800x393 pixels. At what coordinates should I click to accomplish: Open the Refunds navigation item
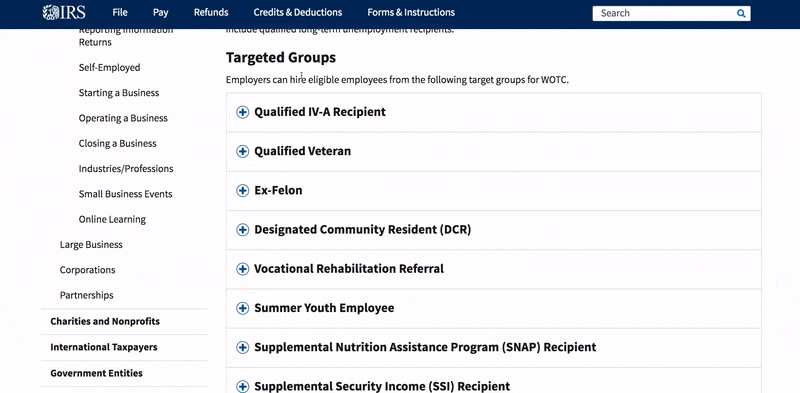click(211, 12)
